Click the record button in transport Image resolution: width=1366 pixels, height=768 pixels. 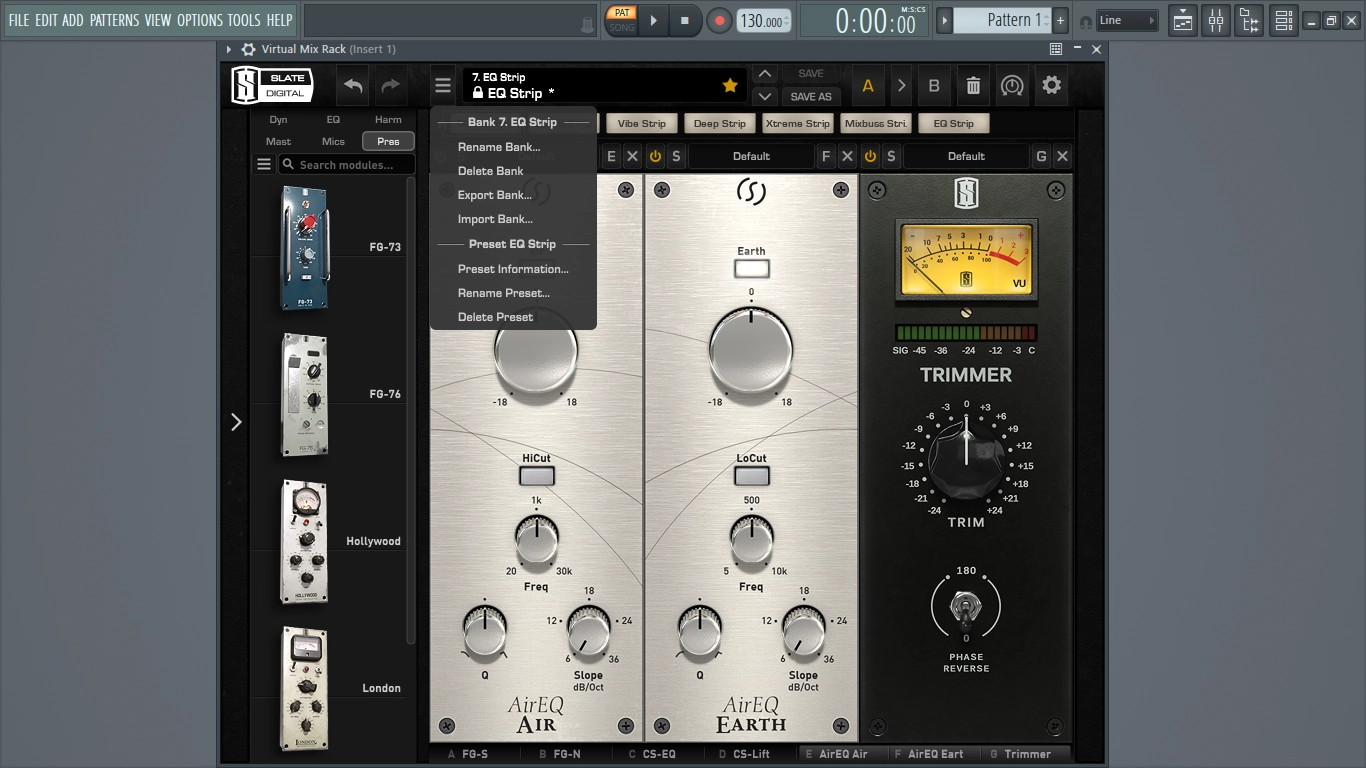coord(719,20)
